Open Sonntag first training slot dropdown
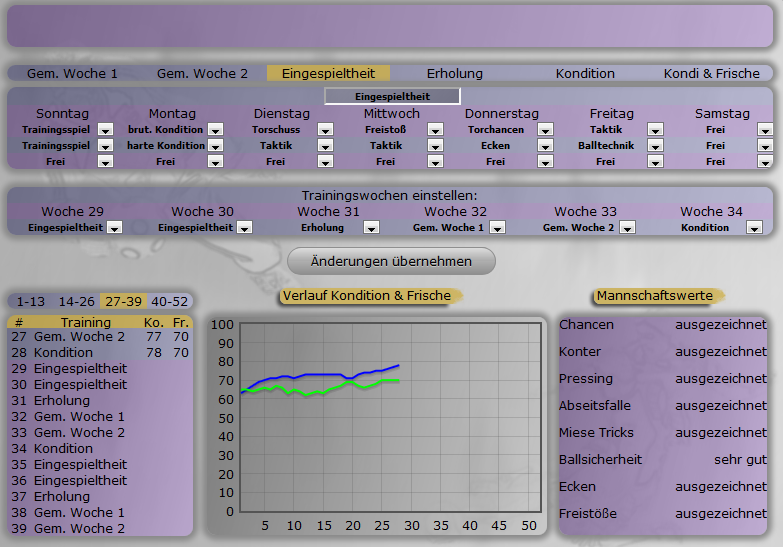The image size is (783, 547). click(105, 130)
